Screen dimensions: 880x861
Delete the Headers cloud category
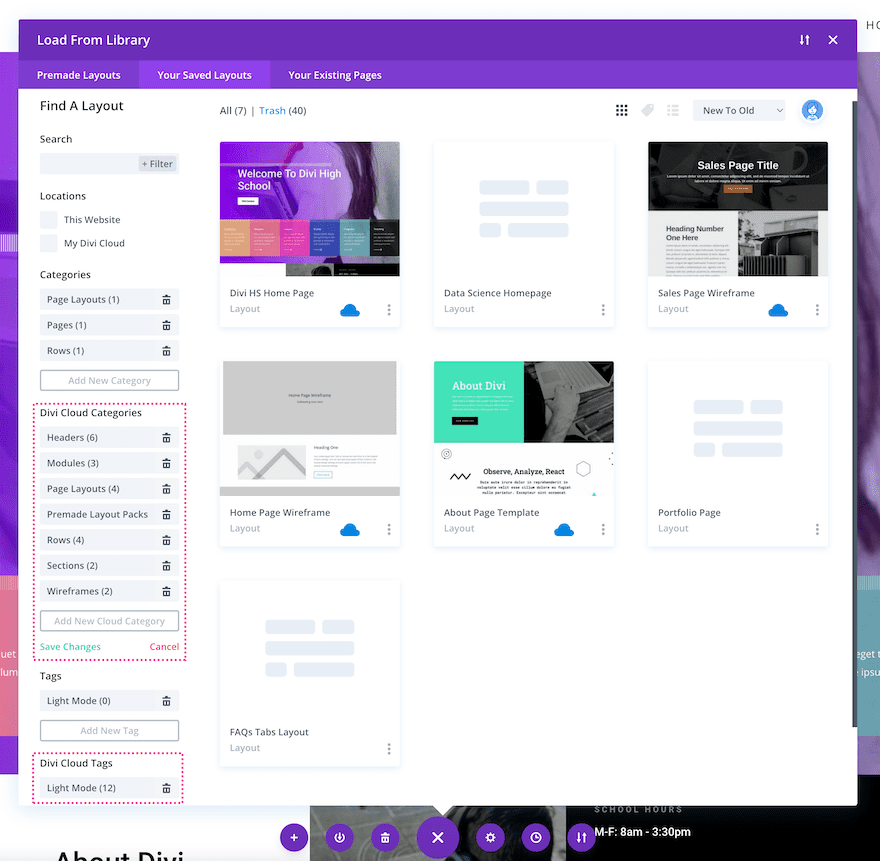click(166, 438)
